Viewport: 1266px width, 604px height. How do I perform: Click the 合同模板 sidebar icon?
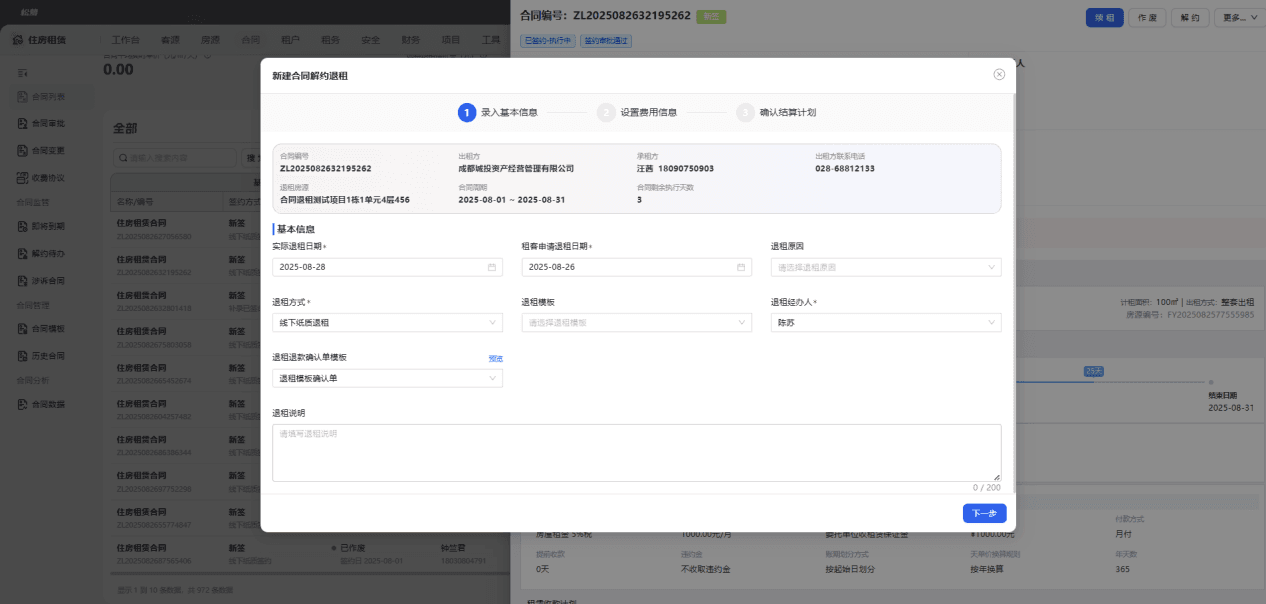[23, 328]
